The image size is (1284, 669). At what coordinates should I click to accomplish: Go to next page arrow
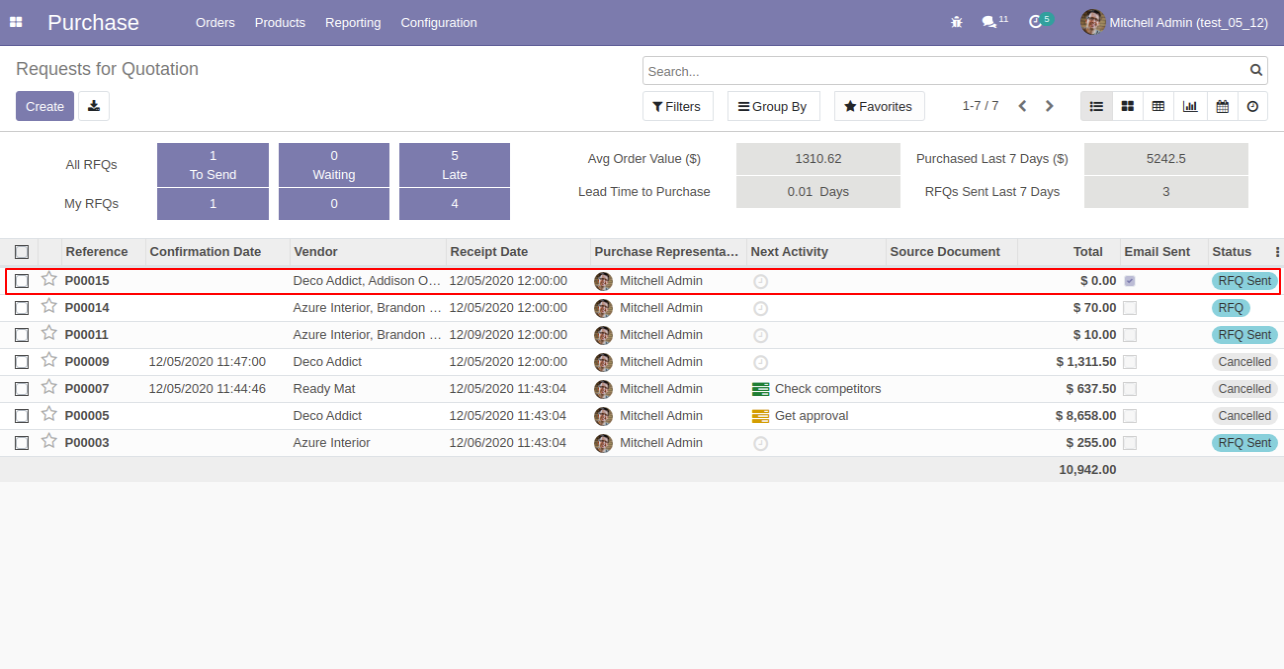(1049, 106)
